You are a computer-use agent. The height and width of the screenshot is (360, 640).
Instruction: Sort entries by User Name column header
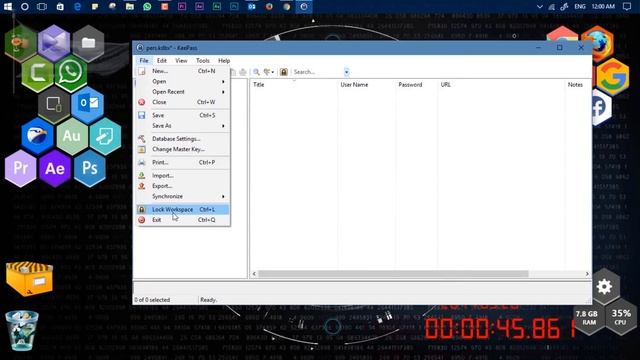[x=367, y=84]
